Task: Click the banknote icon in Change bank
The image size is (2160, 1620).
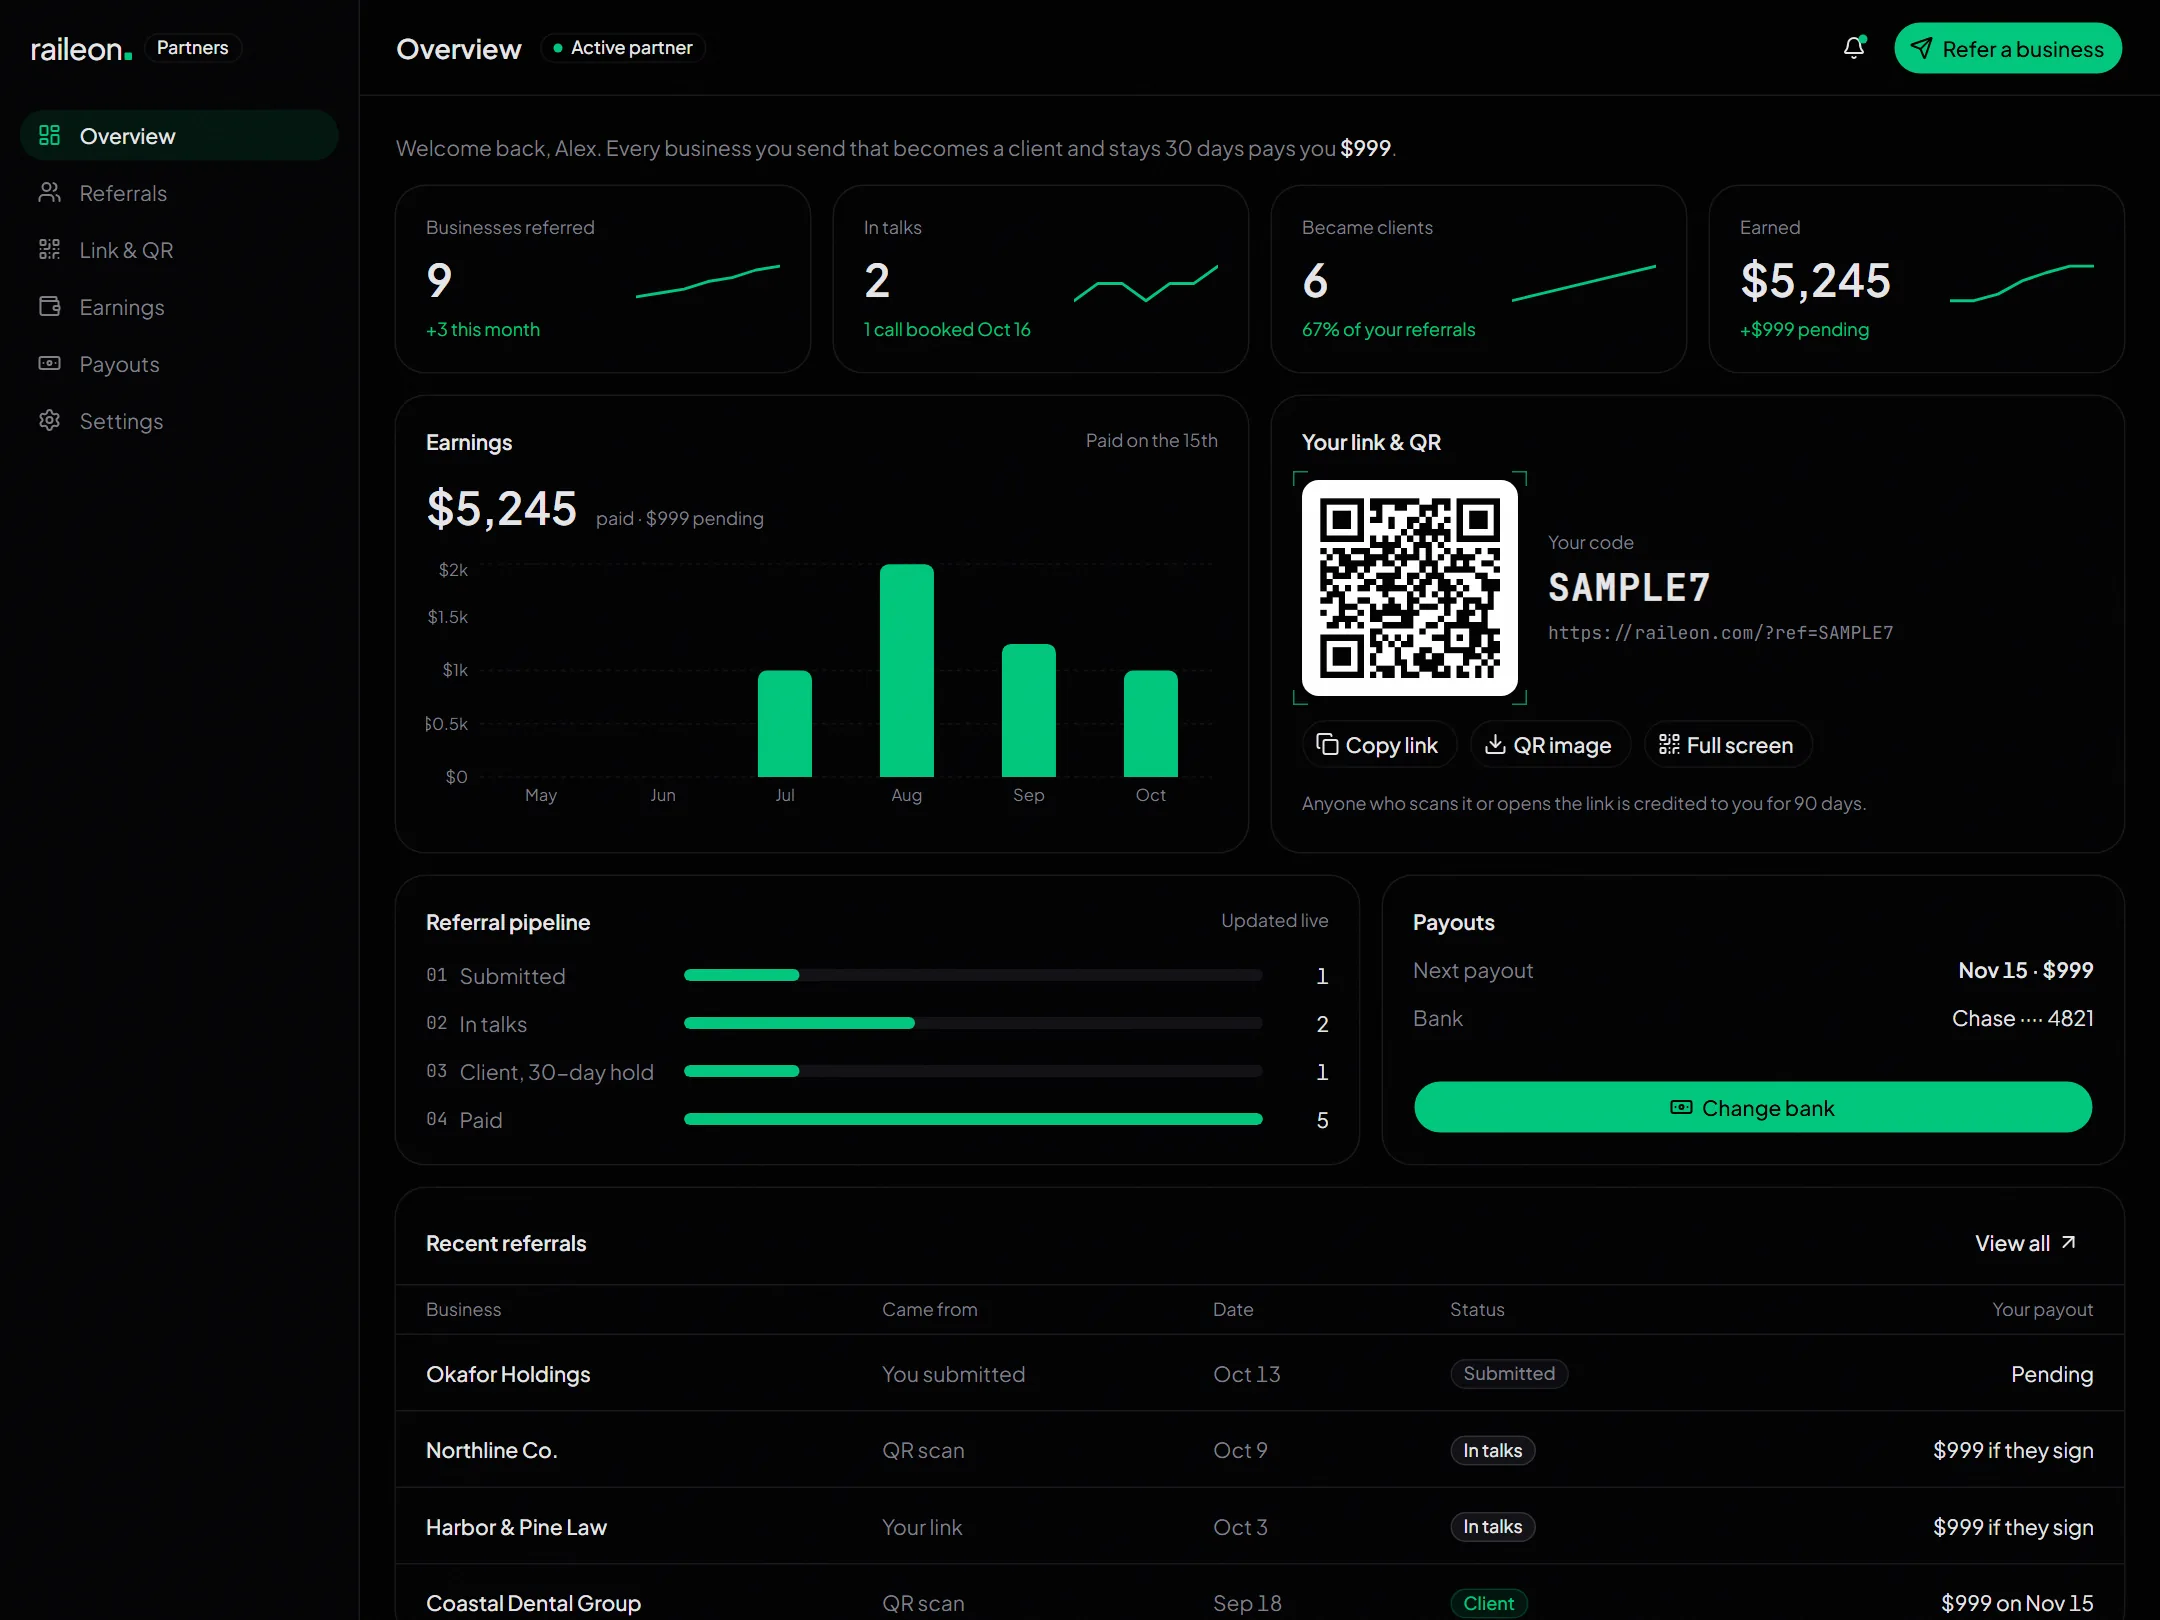Action: [1681, 1107]
